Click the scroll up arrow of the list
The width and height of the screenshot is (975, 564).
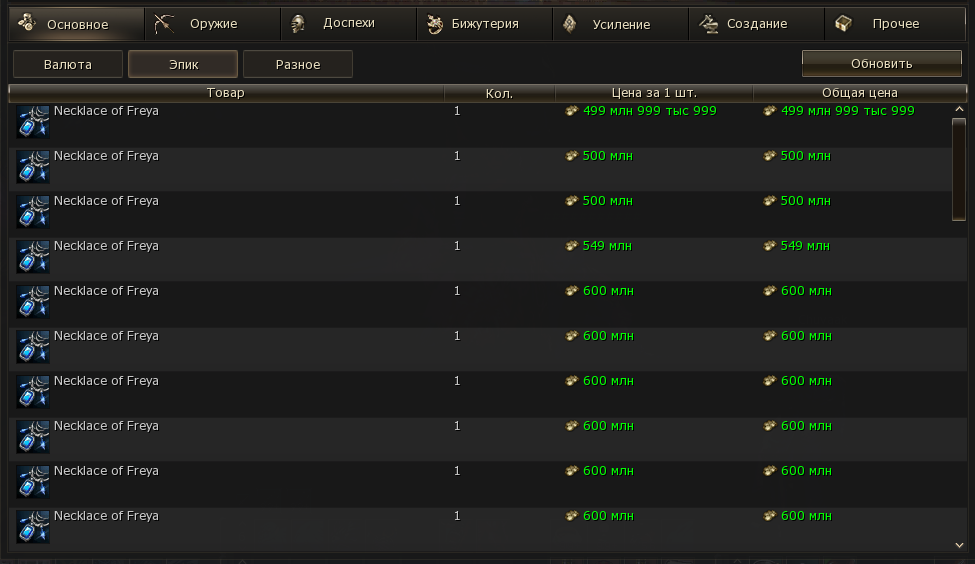click(960, 109)
